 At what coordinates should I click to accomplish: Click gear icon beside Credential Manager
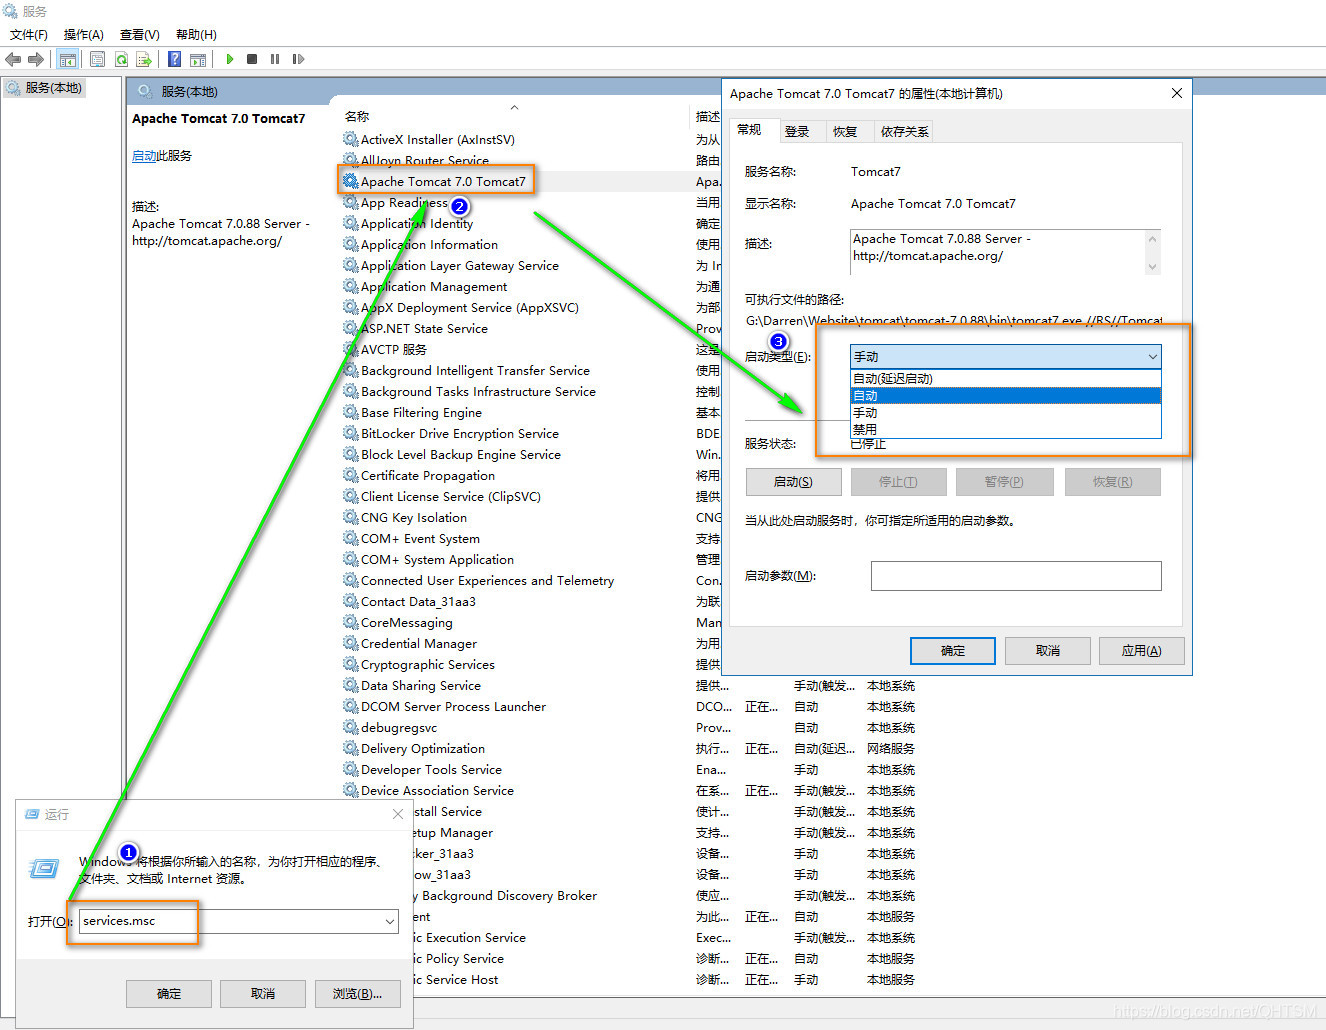(350, 643)
